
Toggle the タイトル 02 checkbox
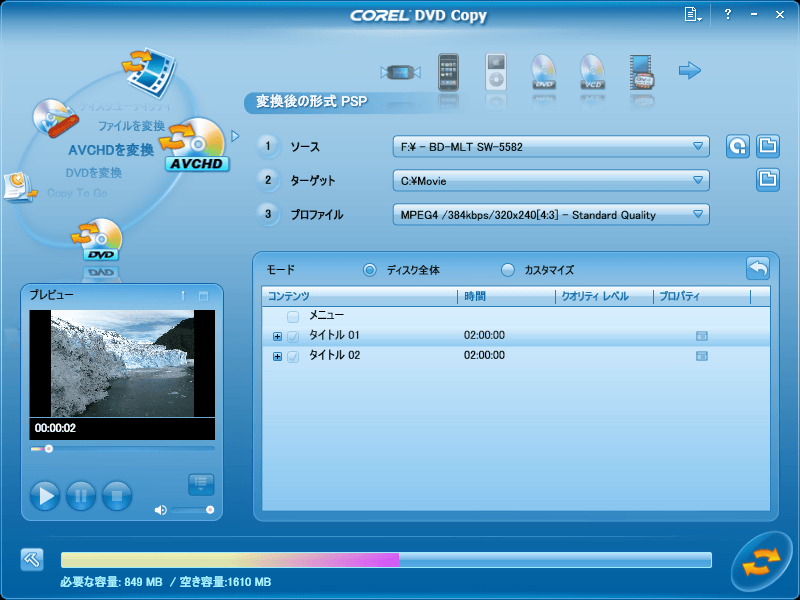click(x=293, y=356)
